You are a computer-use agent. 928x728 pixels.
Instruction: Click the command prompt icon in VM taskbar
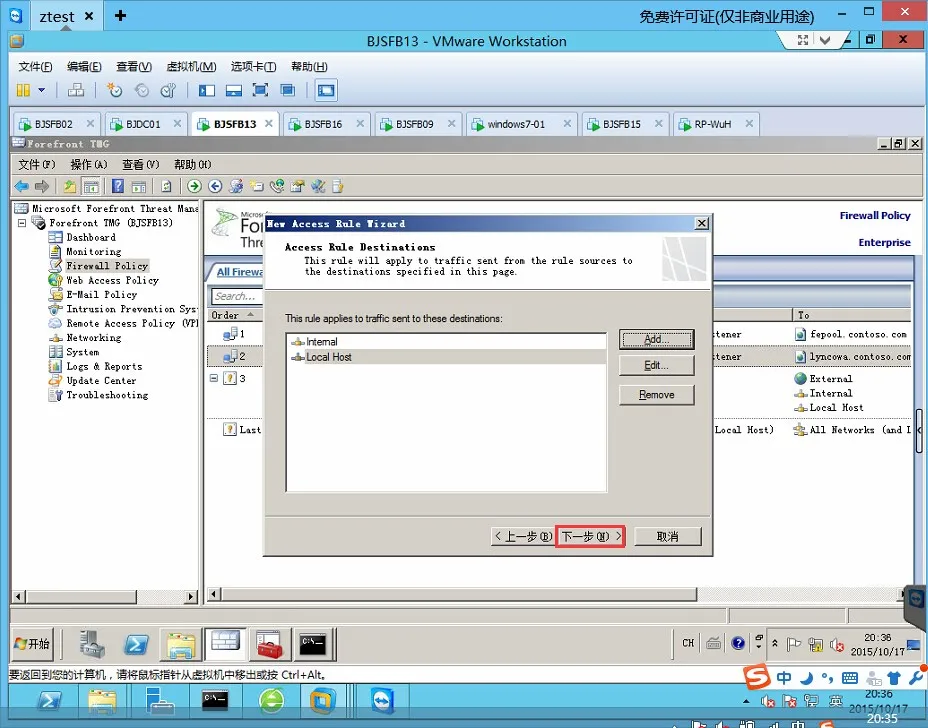tap(313, 644)
